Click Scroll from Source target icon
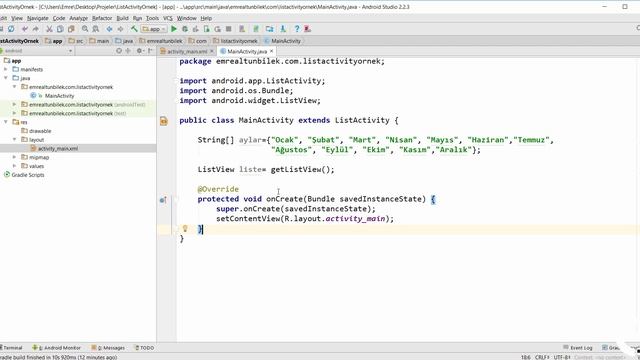Viewport: 640px width, 360px height. pos(119,51)
